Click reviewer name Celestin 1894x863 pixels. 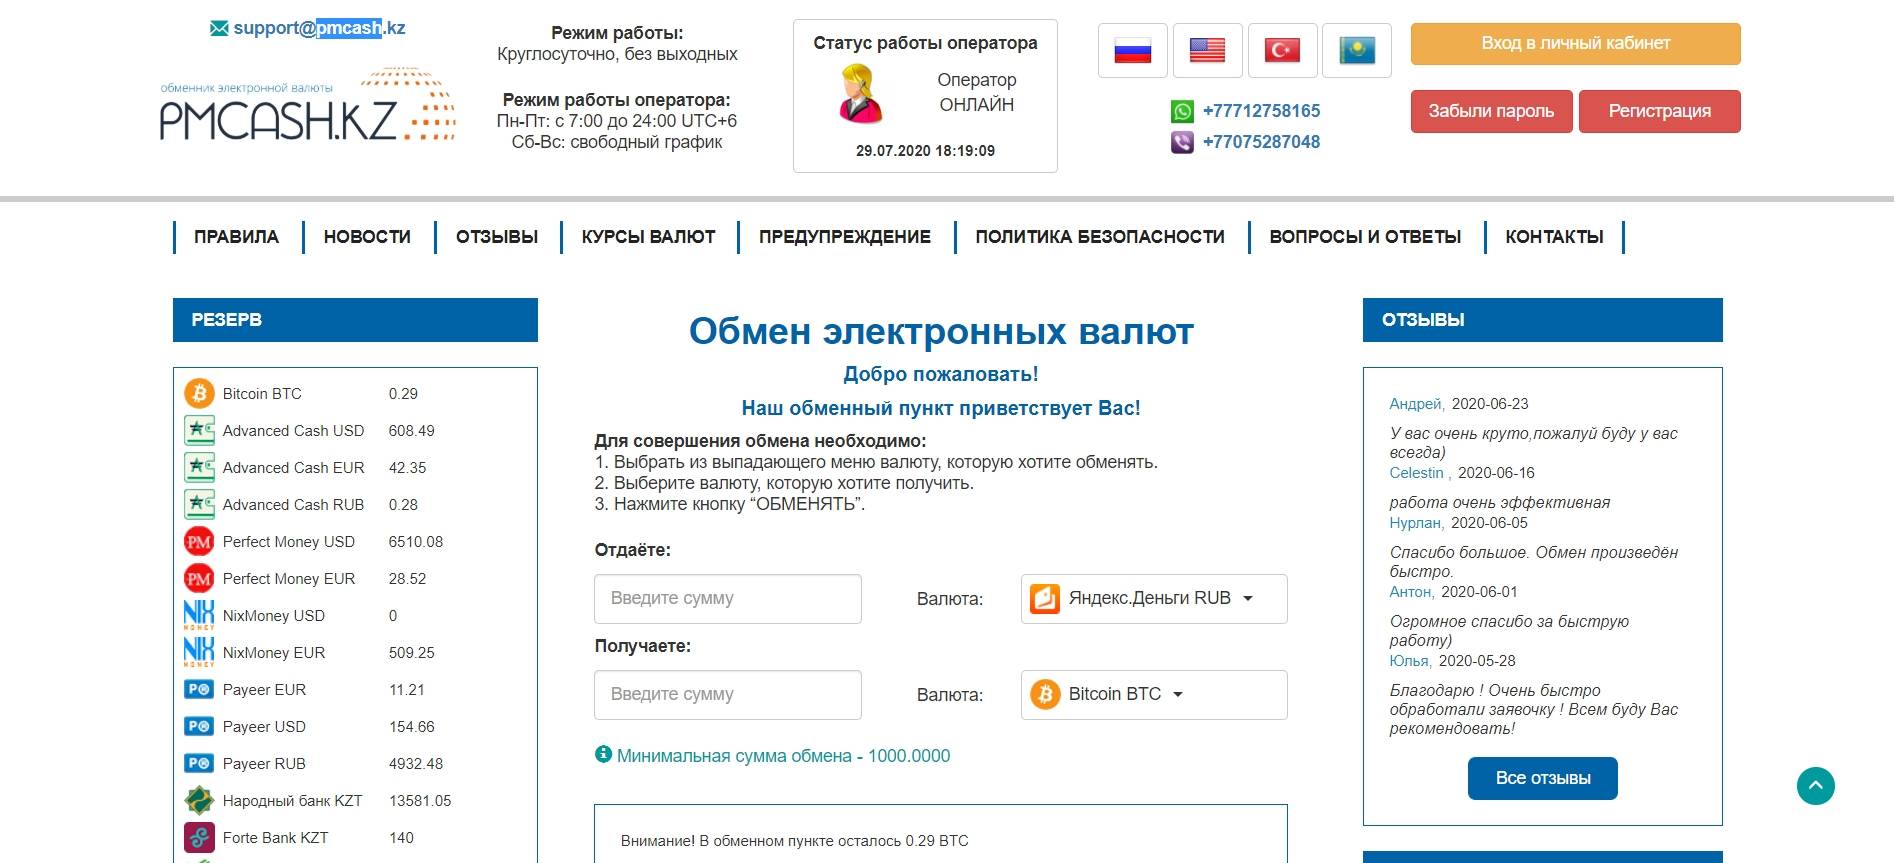pyautogui.click(x=1417, y=473)
